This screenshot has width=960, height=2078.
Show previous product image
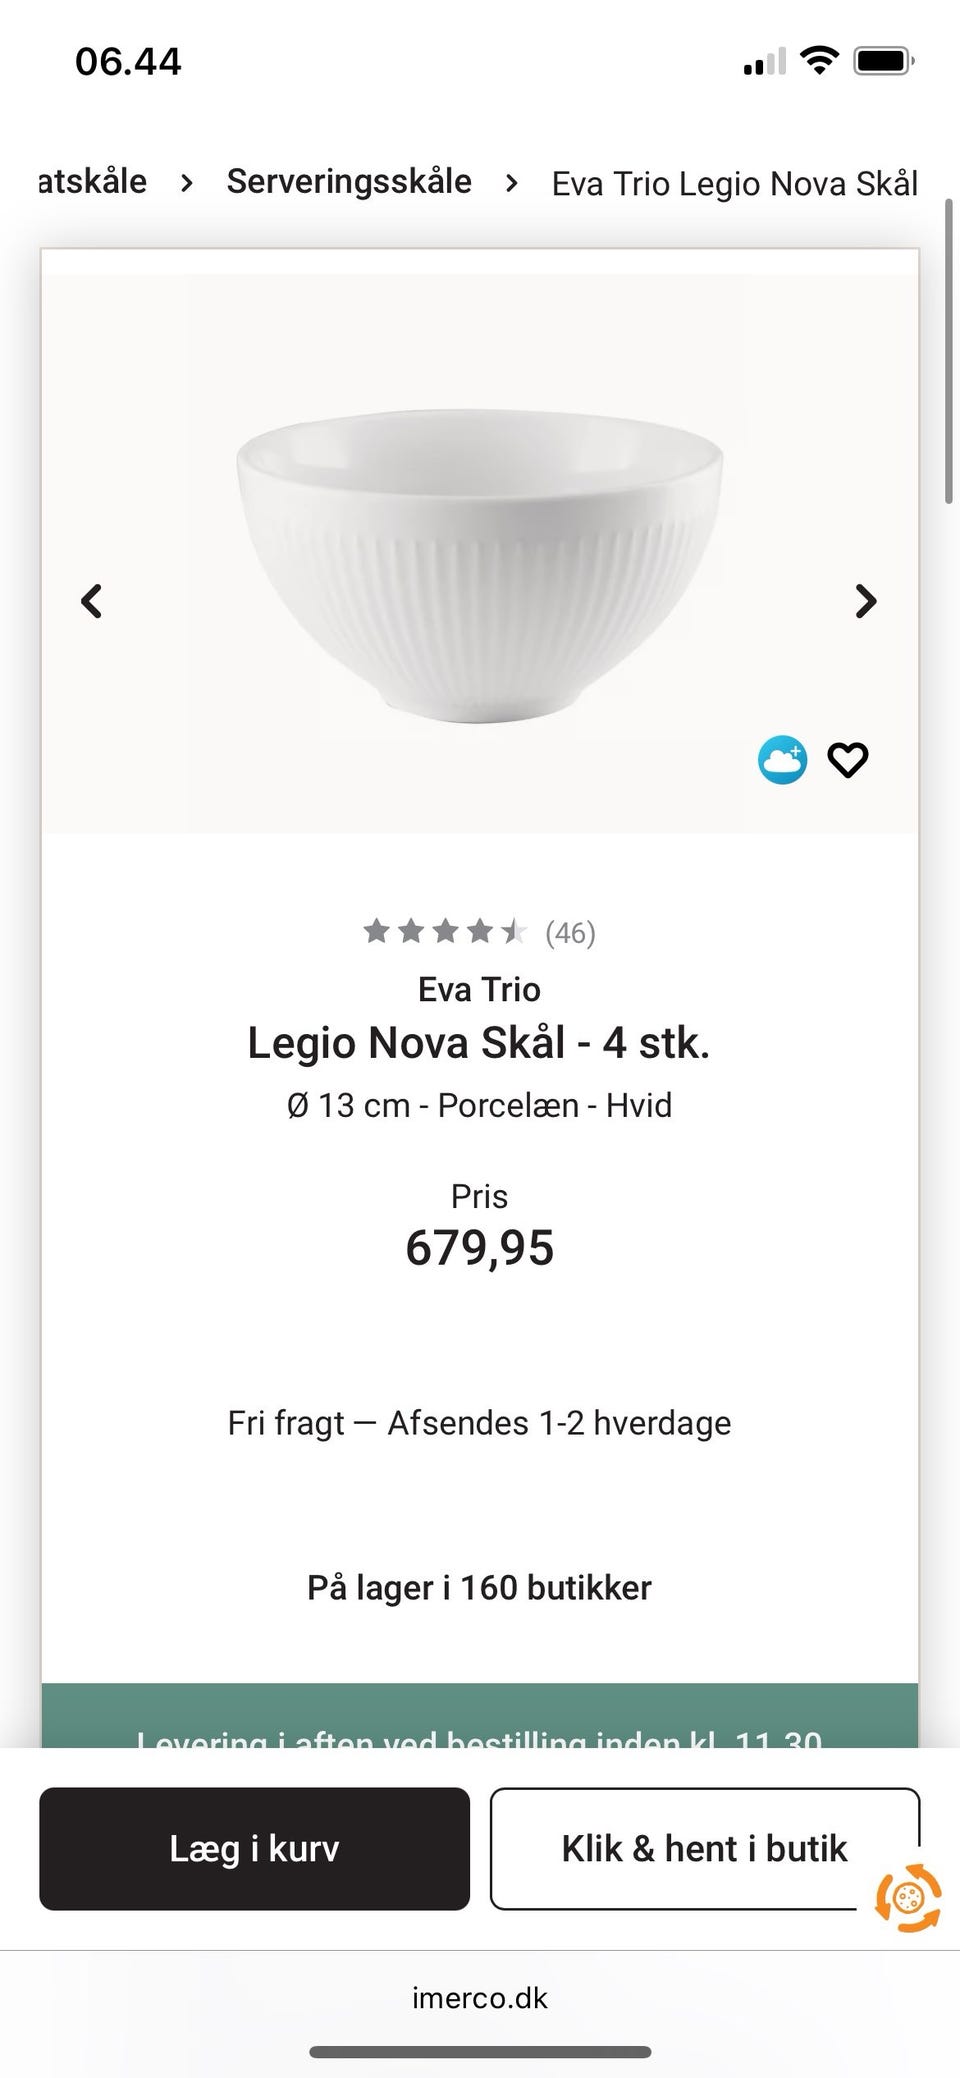[x=92, y=601]
